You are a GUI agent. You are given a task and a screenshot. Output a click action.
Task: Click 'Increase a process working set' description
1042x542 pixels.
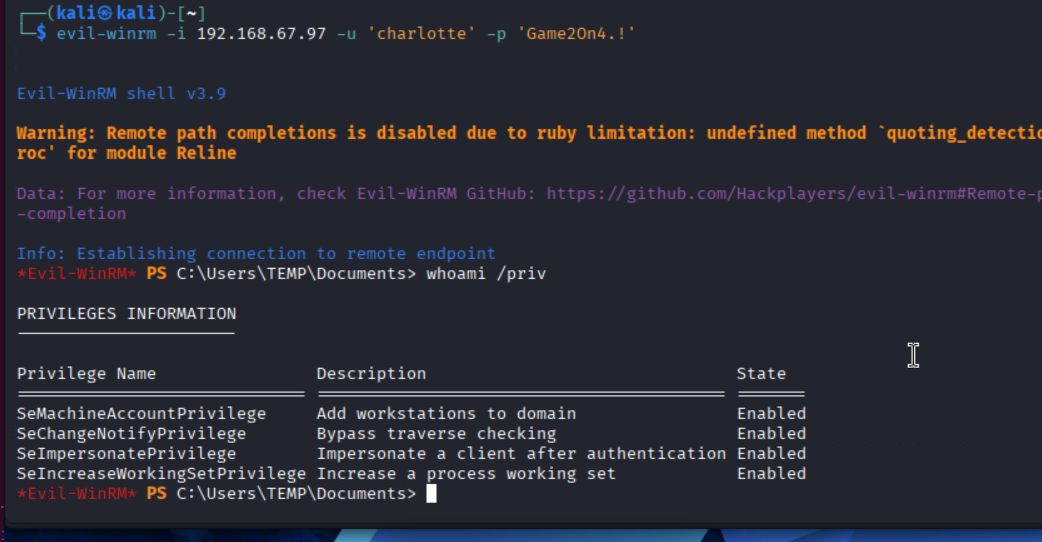[467, 474]
